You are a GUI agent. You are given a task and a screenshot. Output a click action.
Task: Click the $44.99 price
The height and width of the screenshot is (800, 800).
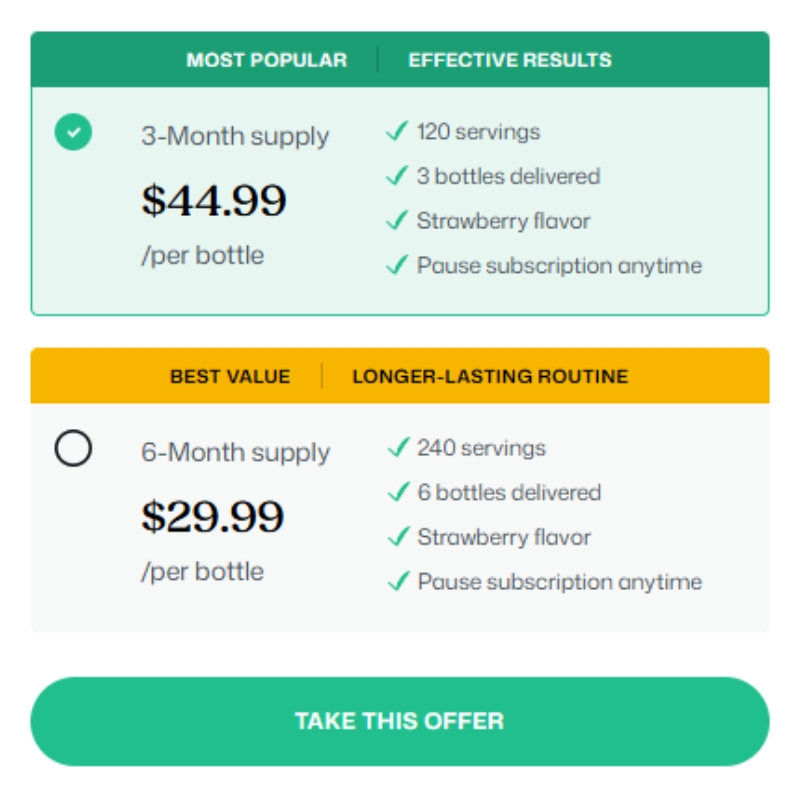[214, 201]
